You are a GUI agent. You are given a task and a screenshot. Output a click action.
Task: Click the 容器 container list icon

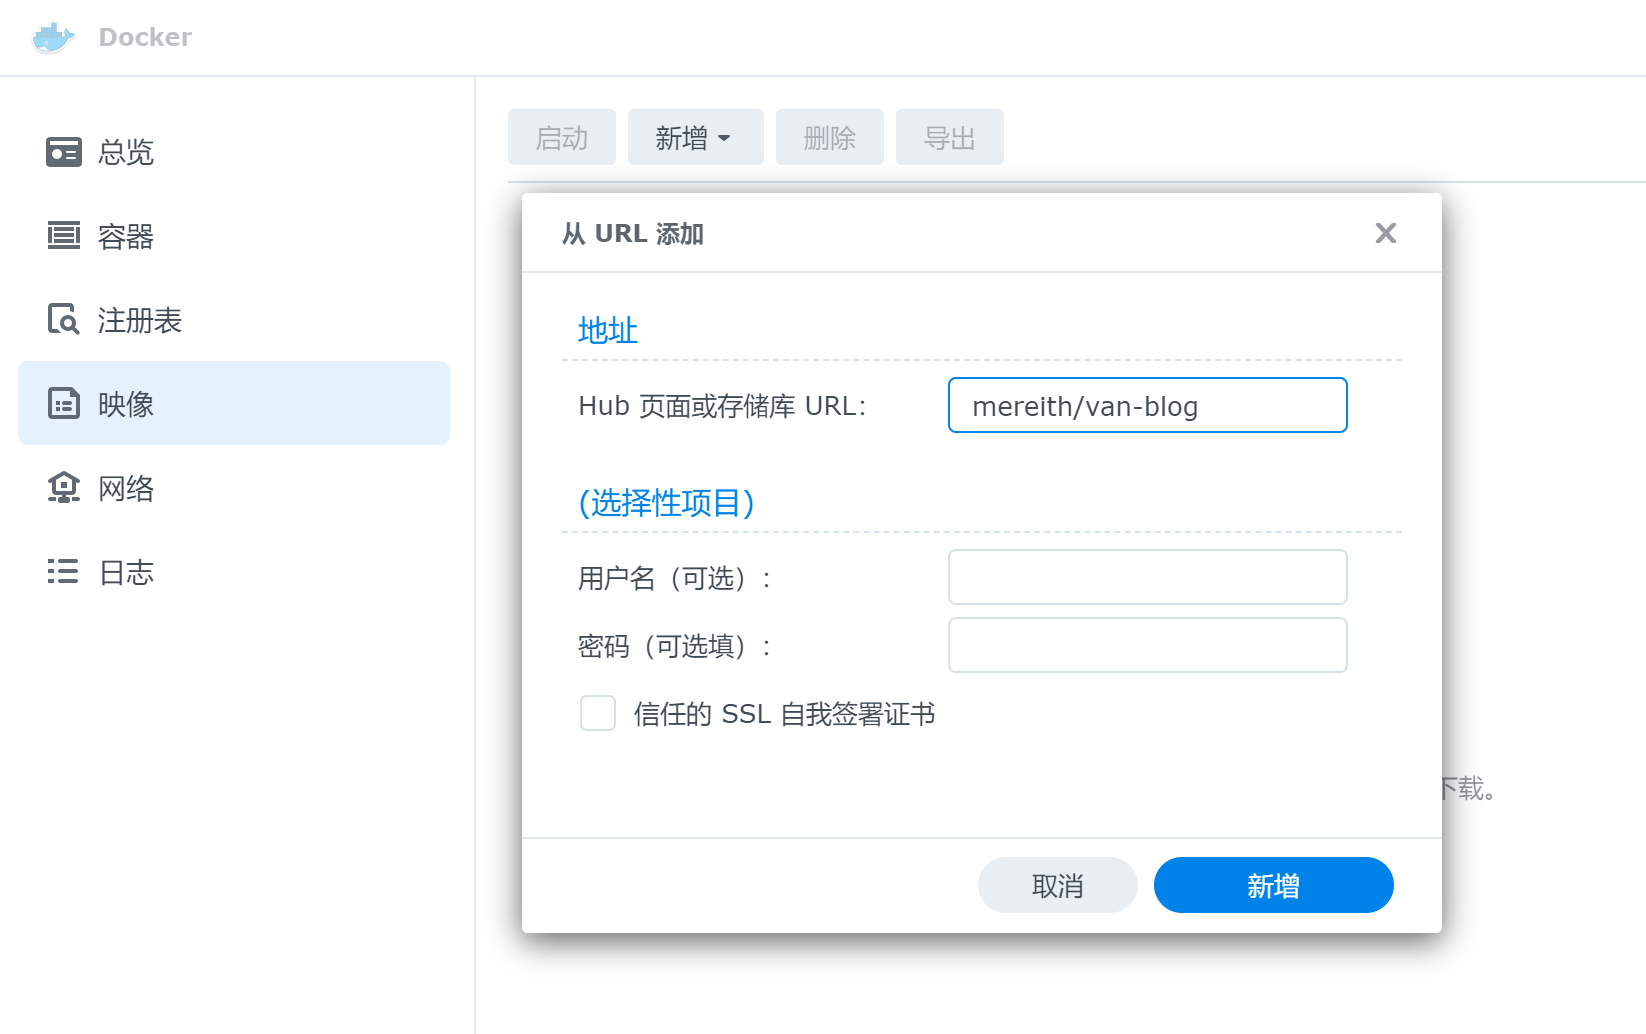coord(64,236)
